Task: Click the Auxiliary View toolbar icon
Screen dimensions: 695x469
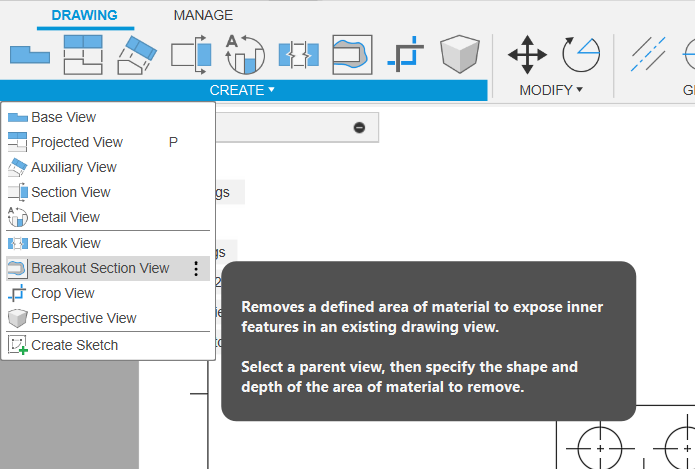Action: (x=137, y=55)
